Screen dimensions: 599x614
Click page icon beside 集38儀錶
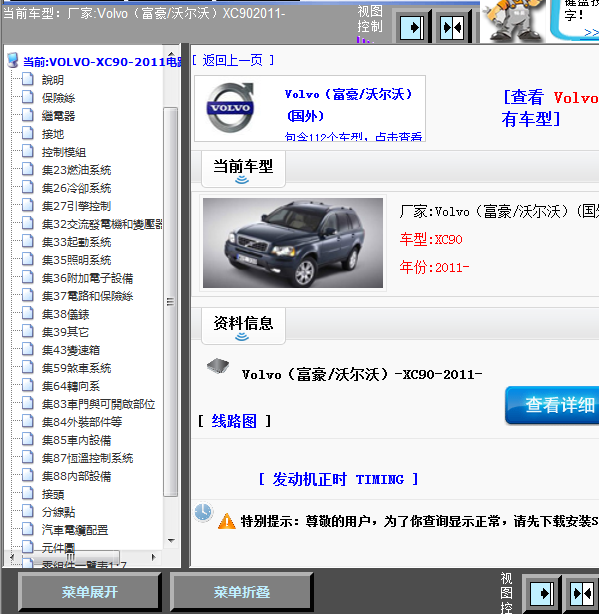click(x=28, y=313)
